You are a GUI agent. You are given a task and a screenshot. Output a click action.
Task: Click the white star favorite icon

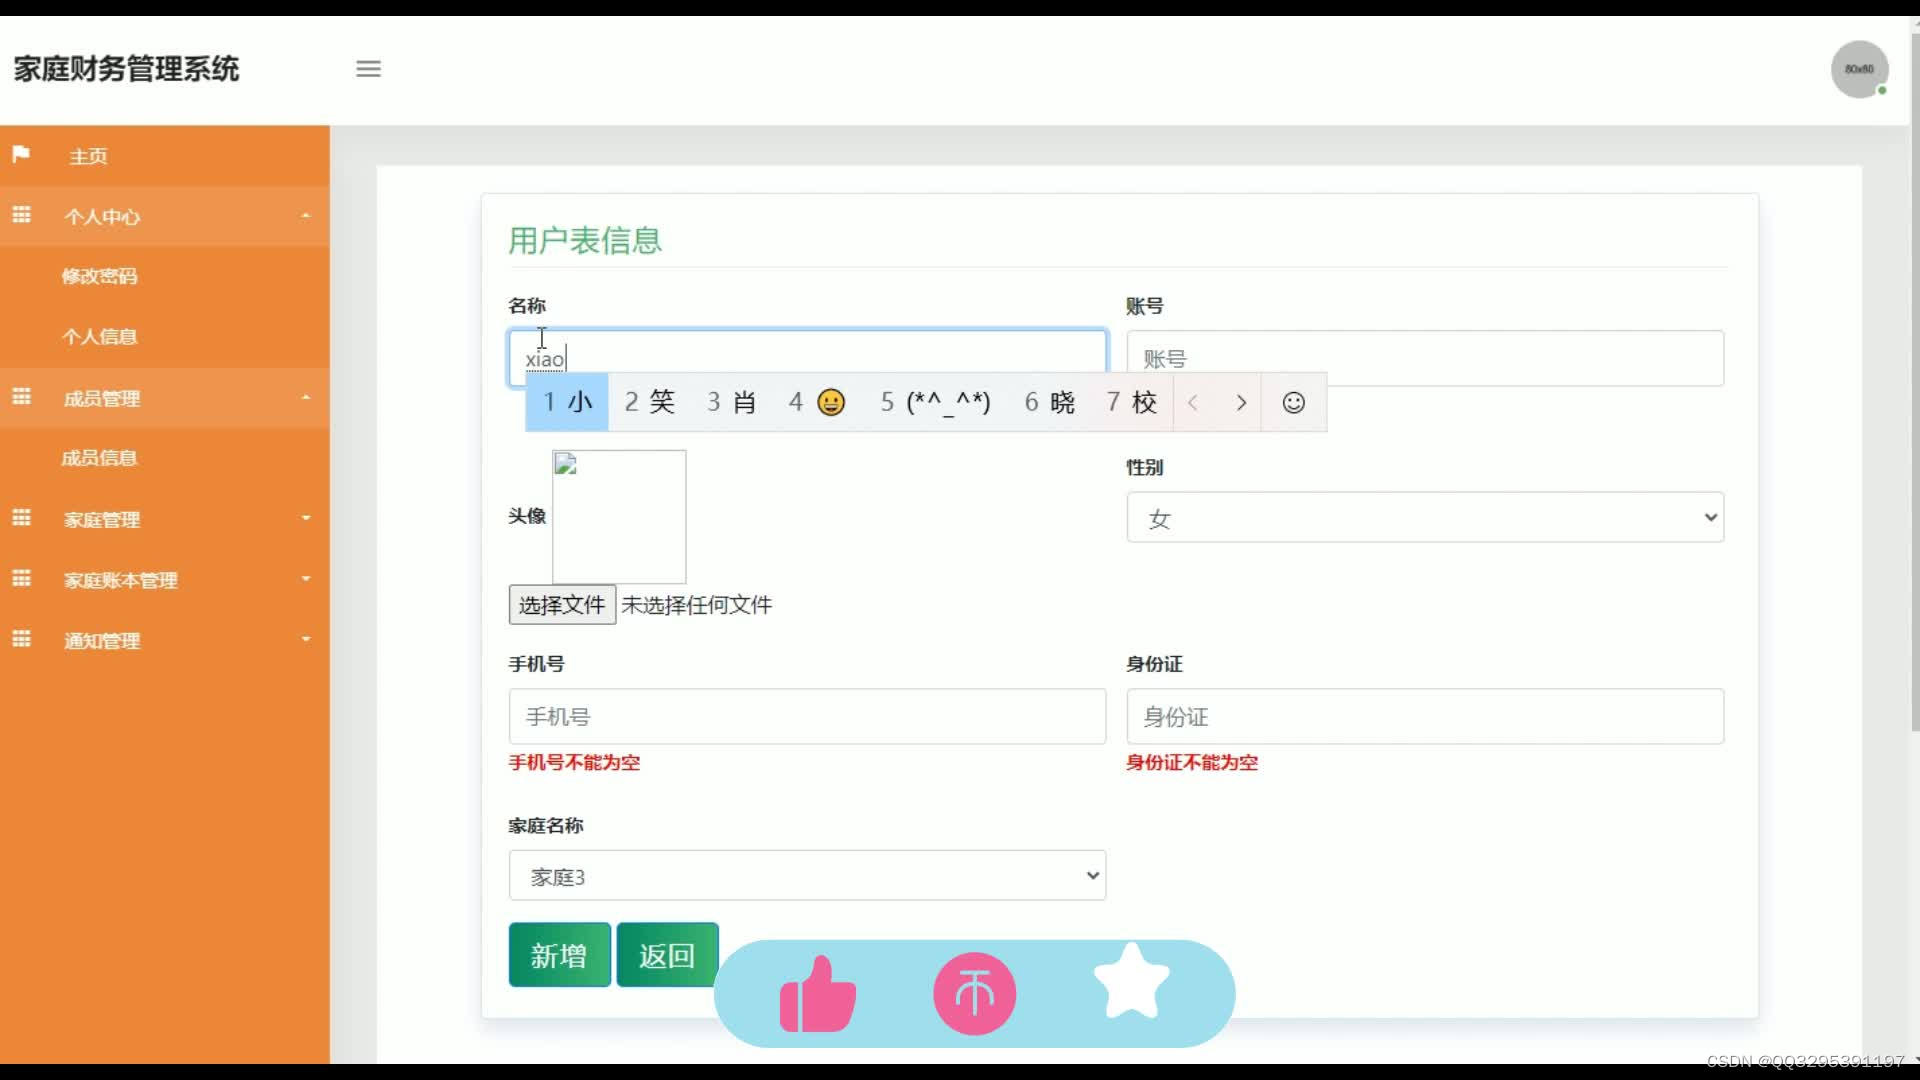pyautogui.click(x=1131, y=982)
